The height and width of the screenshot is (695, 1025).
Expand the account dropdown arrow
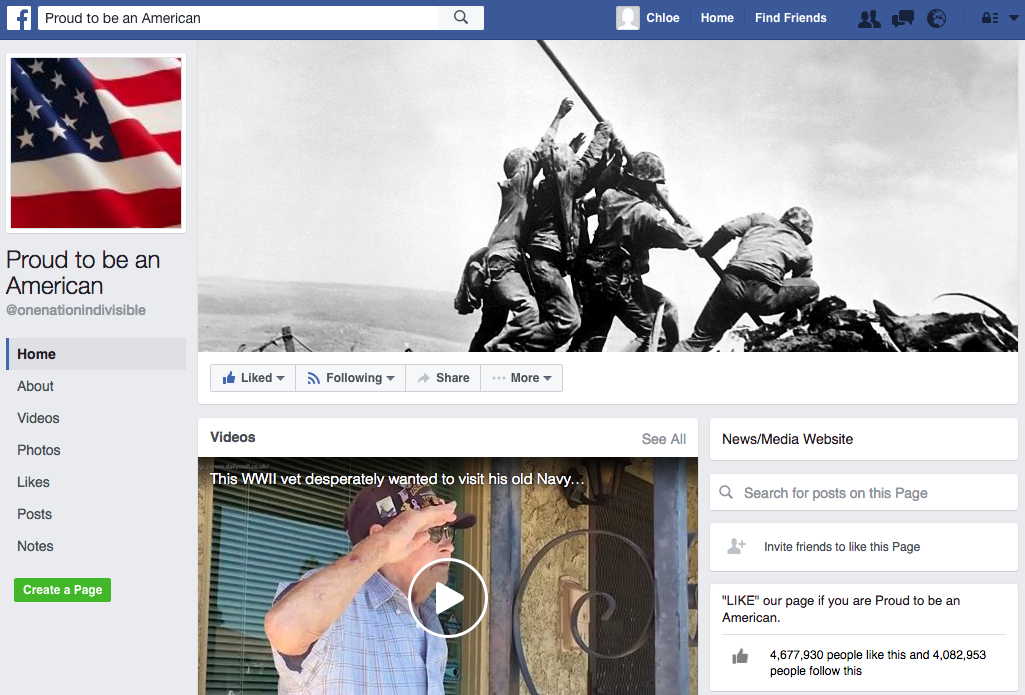[x=1014, y=18]
